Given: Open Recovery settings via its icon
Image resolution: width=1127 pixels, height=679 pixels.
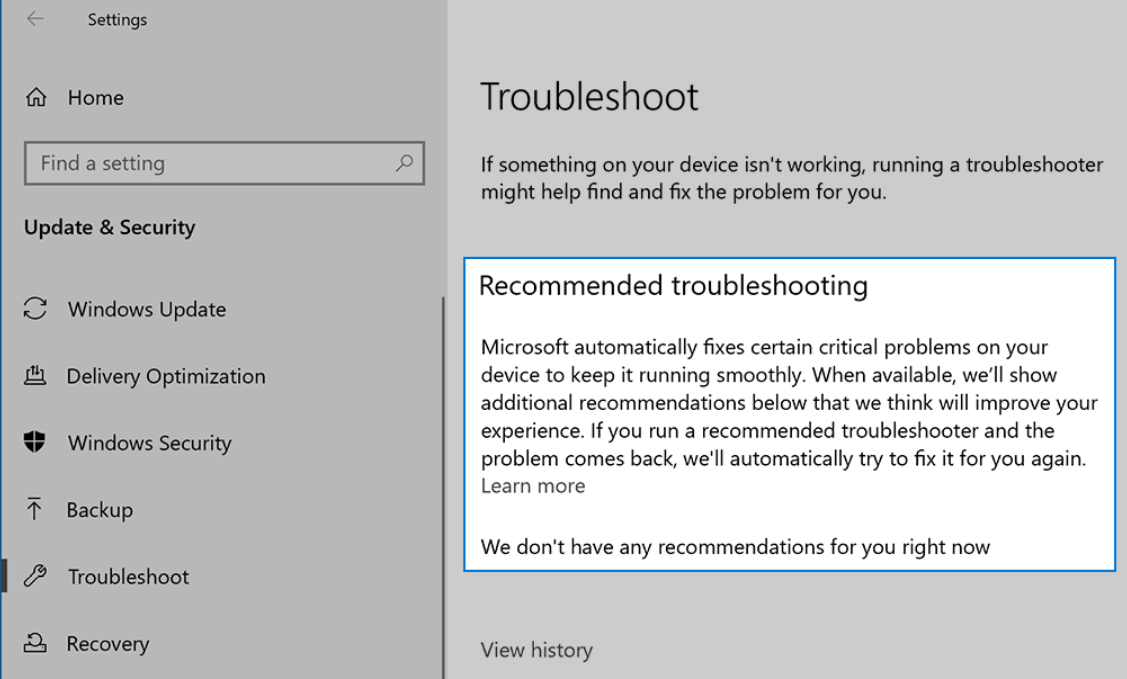Looking at the screenshot, I should pyautogui.click(x=36, y=644).
